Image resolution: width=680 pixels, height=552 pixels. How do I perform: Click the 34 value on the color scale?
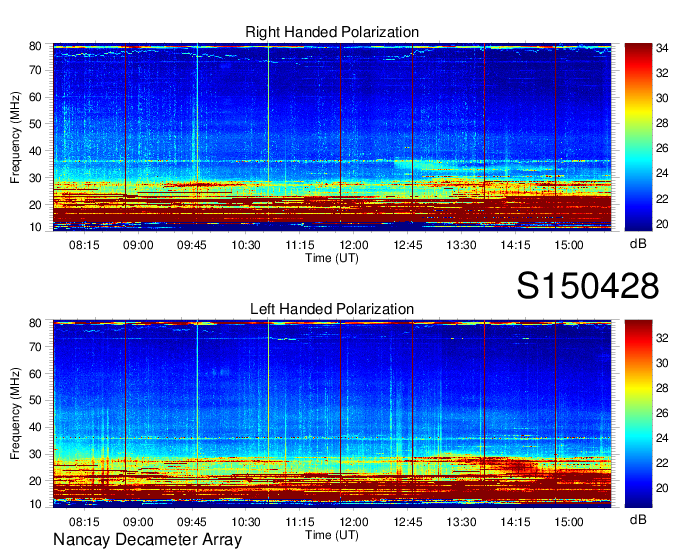[x=662, y=48]
